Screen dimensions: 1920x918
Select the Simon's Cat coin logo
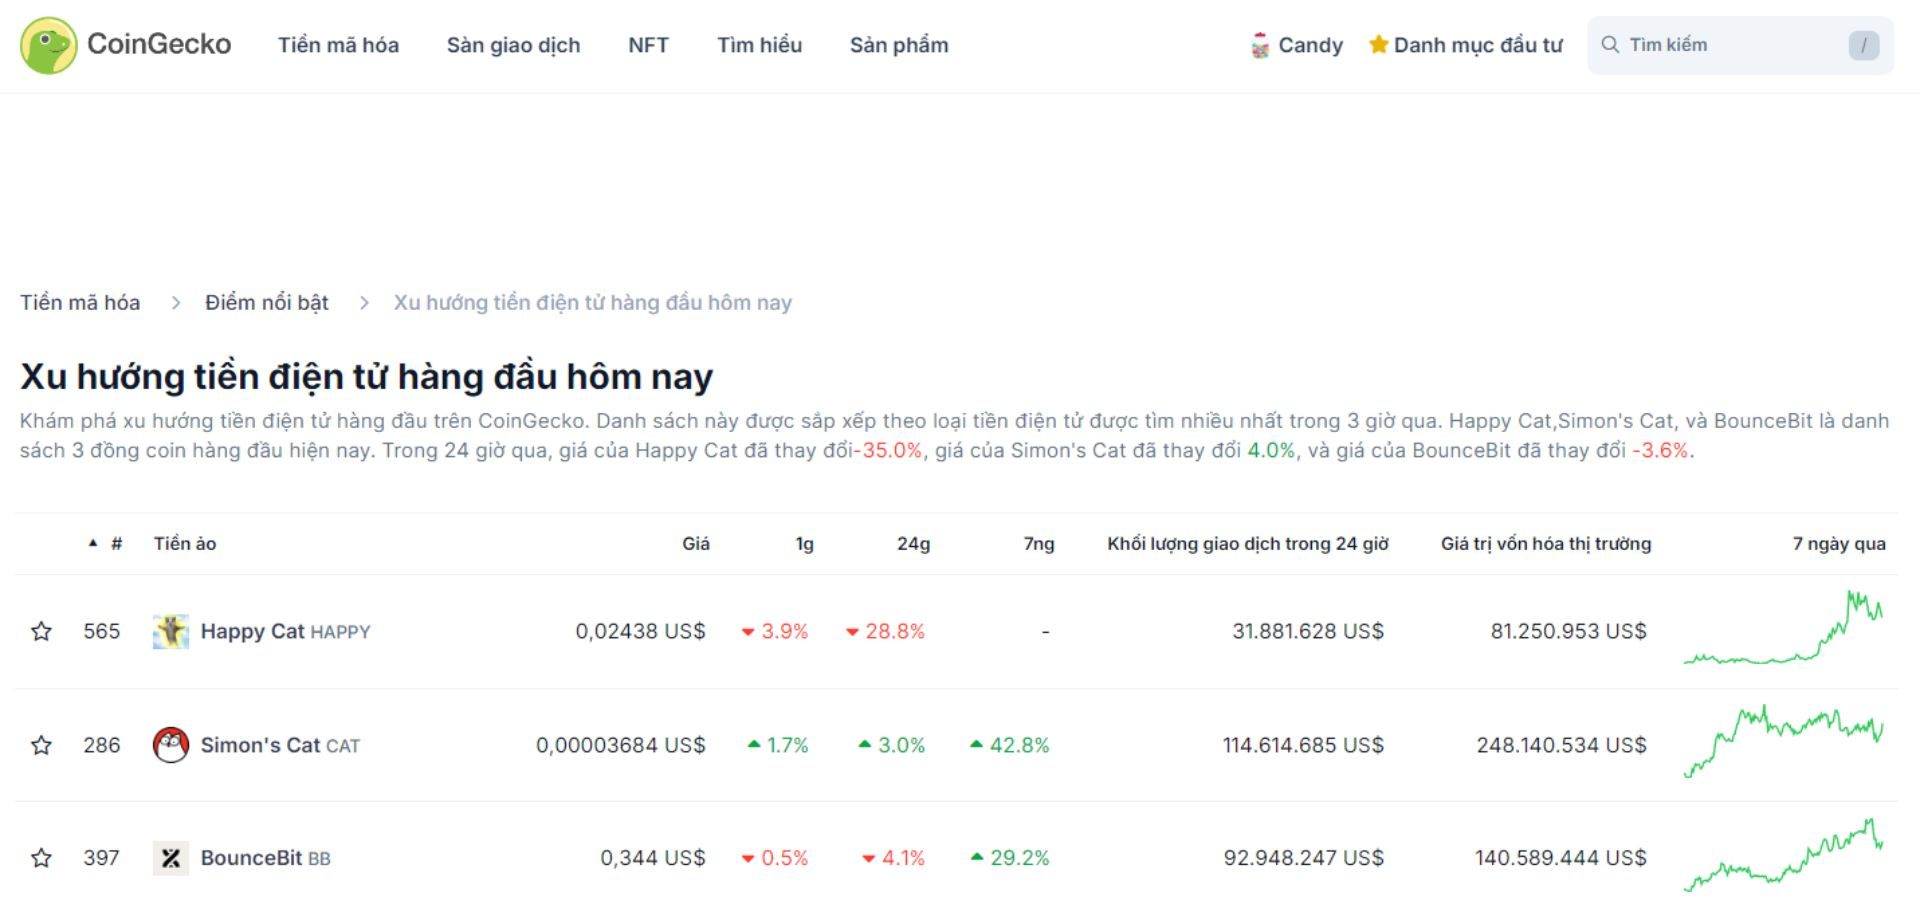point(172,745)
